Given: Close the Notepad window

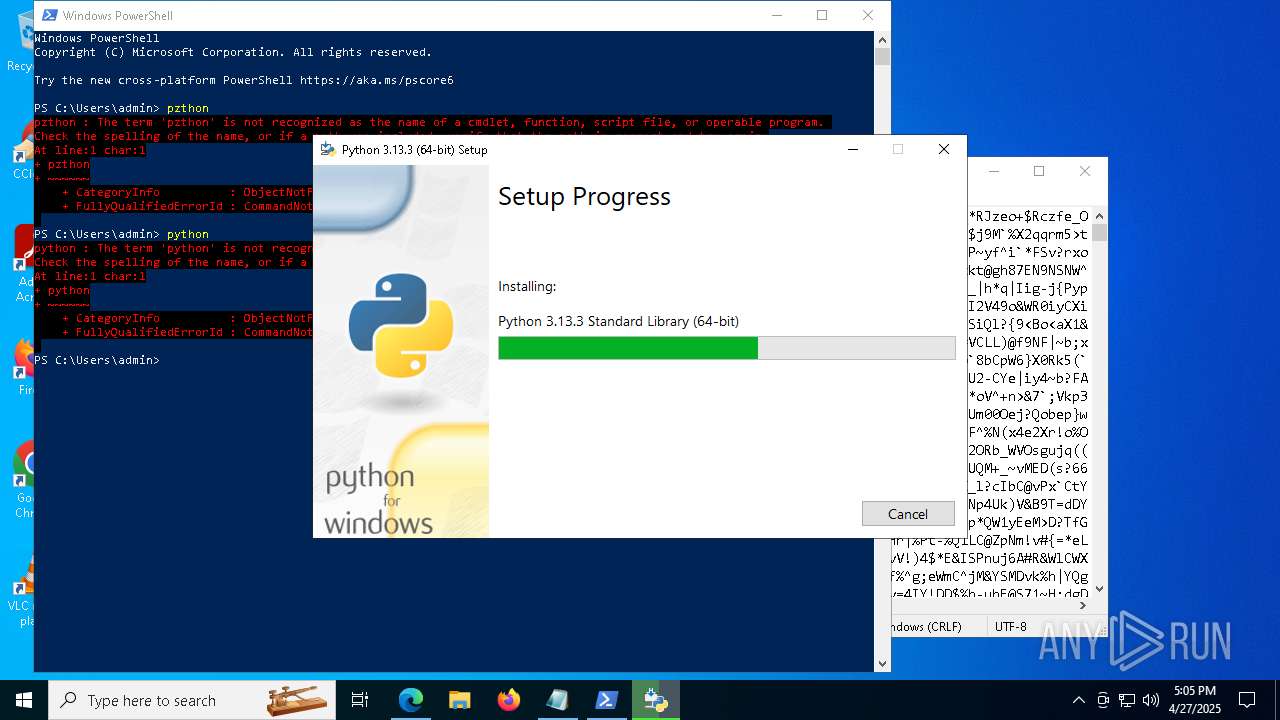Looking at the screenshot, I should coord(1085,171).
